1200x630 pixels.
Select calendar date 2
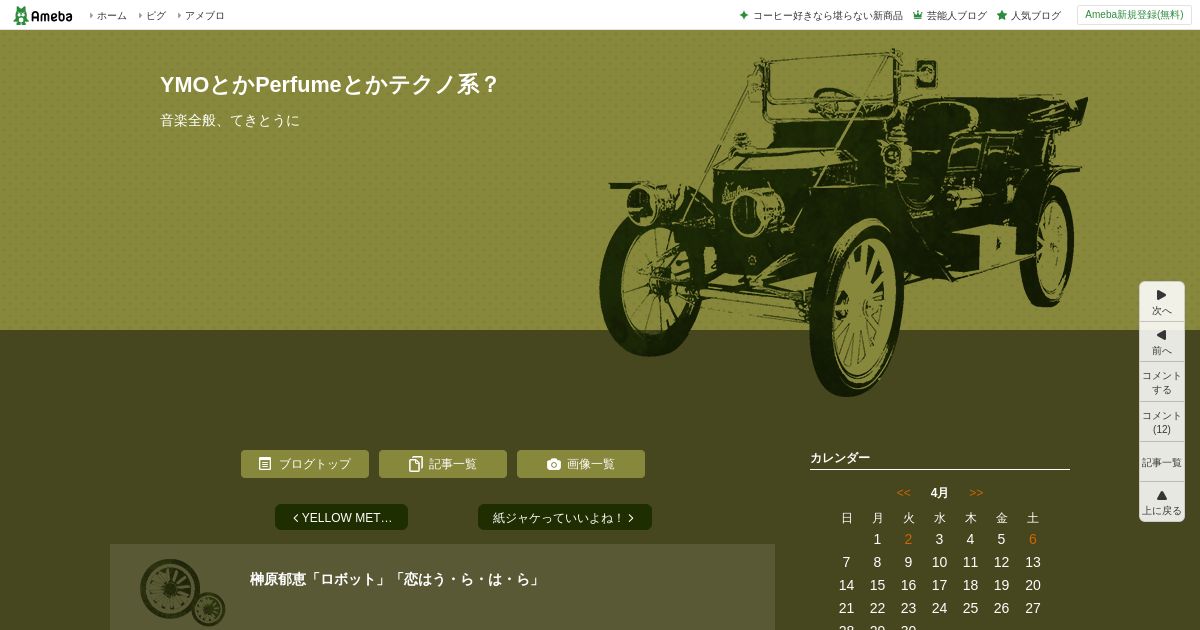pos(908,539)
